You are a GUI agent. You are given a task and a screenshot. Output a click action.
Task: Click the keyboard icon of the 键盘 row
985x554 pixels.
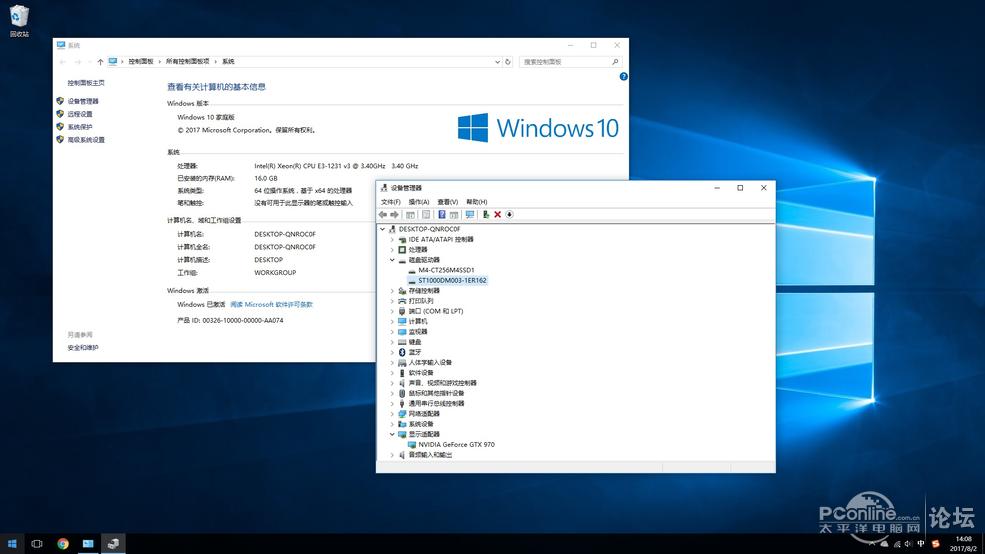click(x=402, y=342)
